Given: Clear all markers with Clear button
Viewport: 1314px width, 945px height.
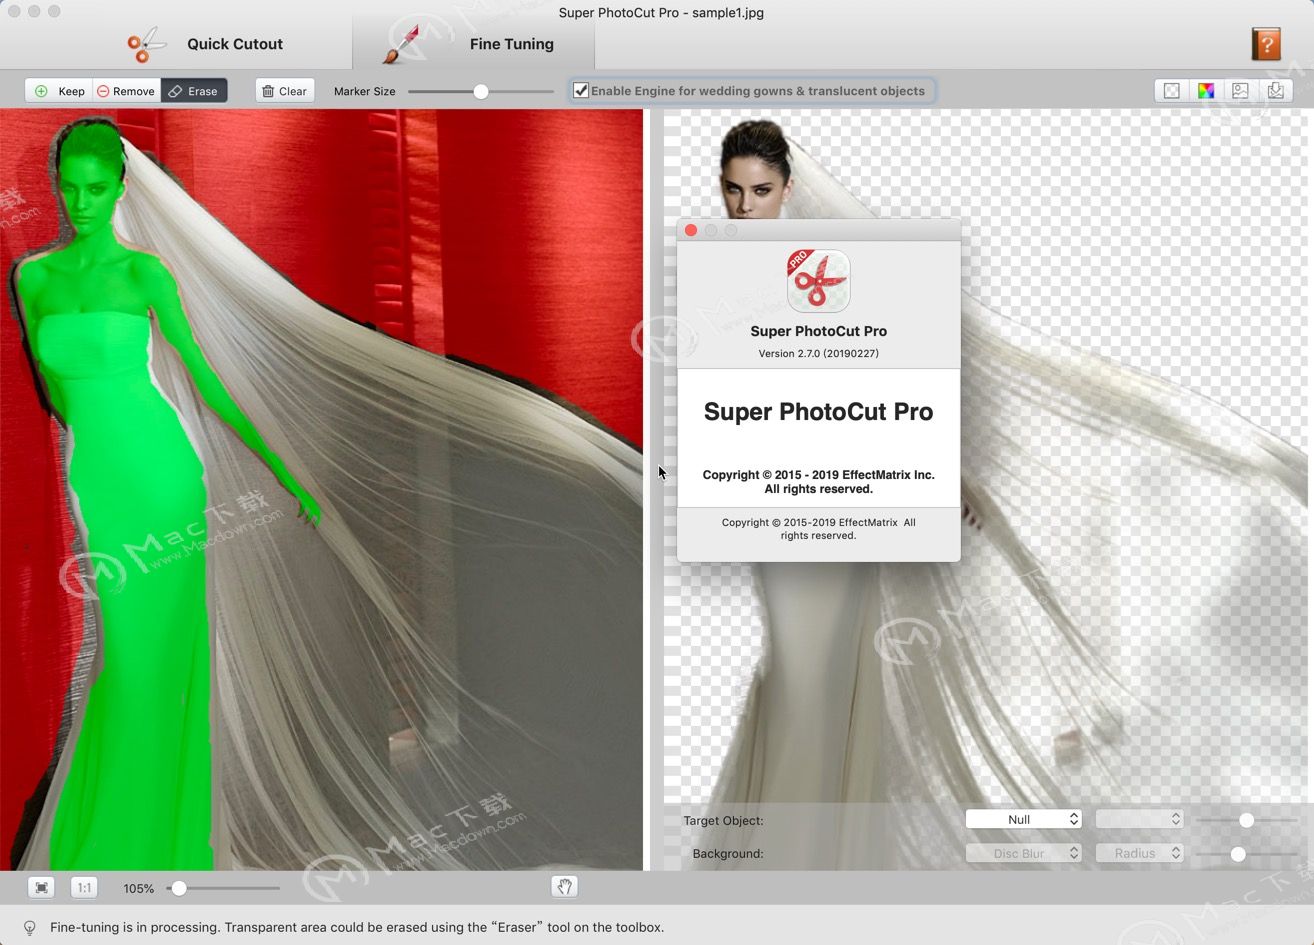Looking at the screenshot, I should coord(285,91).
